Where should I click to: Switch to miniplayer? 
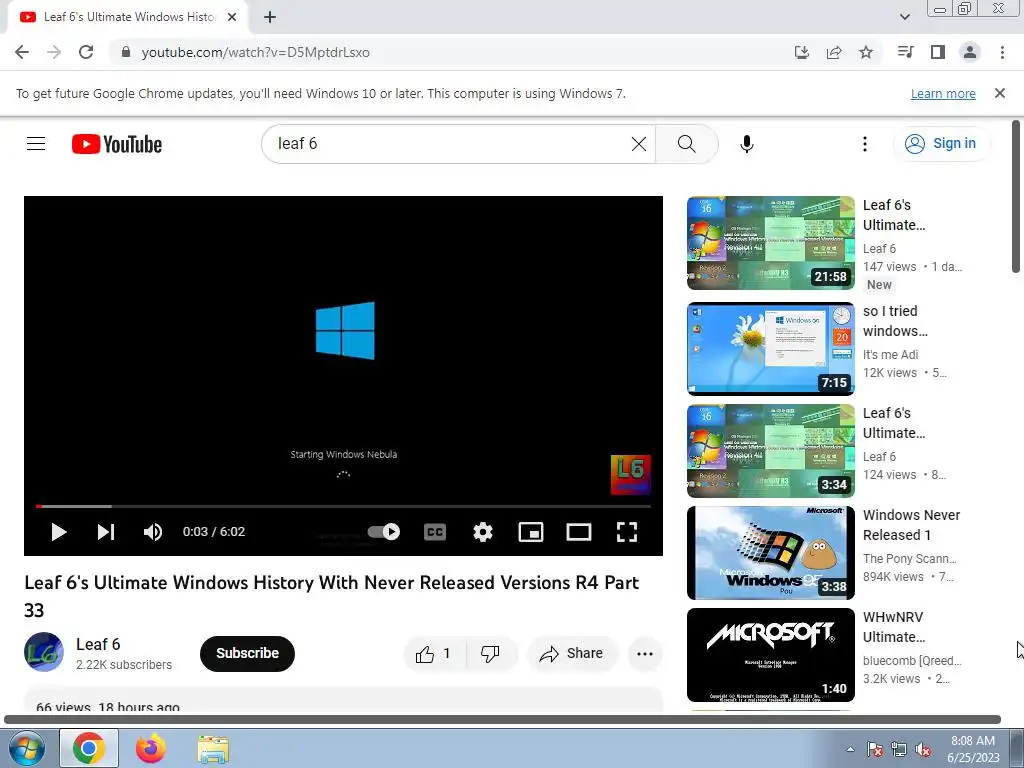531,532
